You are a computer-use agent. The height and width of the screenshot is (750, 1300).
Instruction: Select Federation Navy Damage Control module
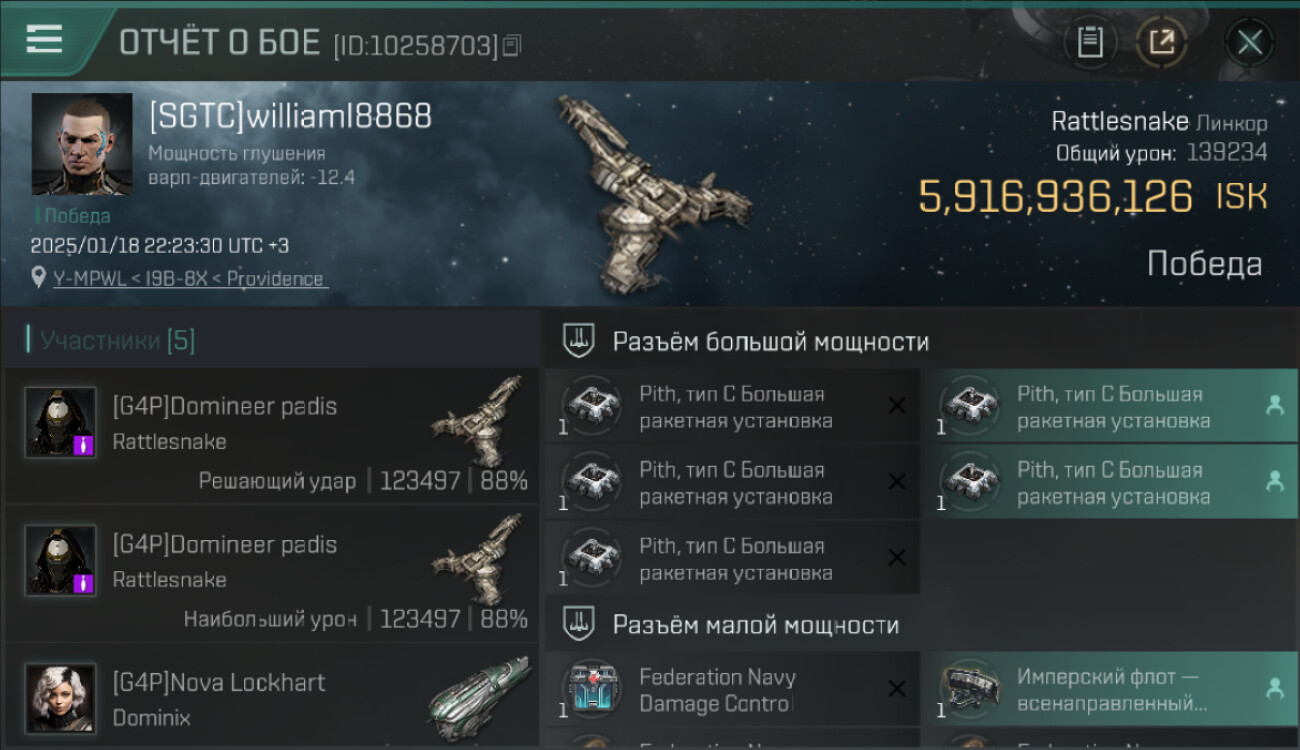tap(732, 690)
